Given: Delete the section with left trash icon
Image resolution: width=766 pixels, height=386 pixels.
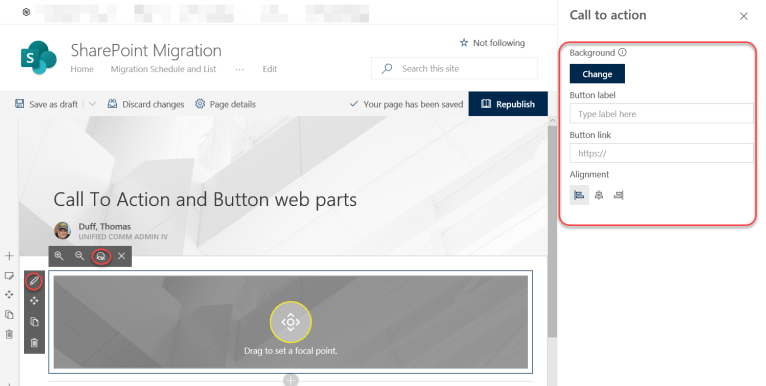Looking at the screenshot, I should (9, 334).
